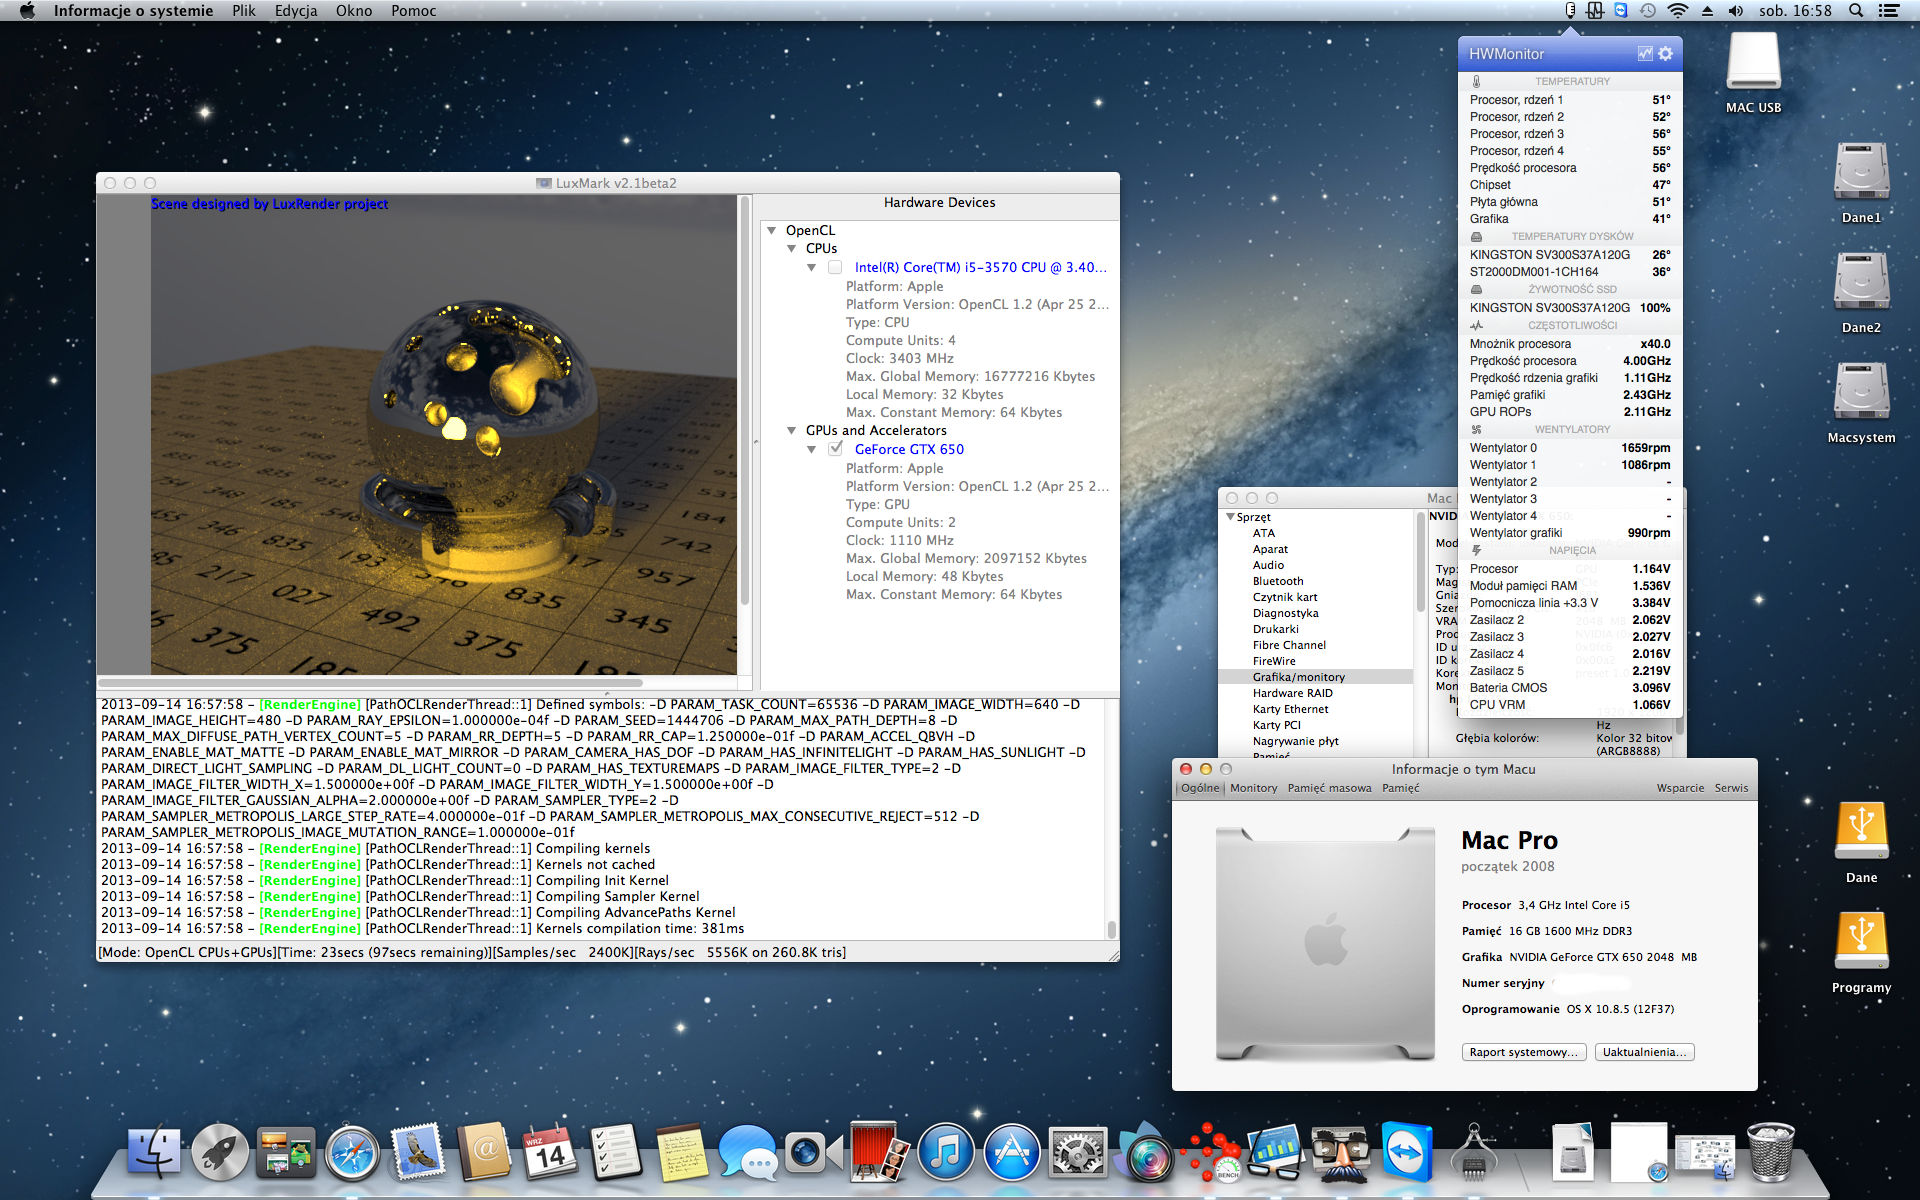
Task: Click HWMonitor thermometer icon in menu bar
Action: pyautogui.click(x=1570, y=11)
